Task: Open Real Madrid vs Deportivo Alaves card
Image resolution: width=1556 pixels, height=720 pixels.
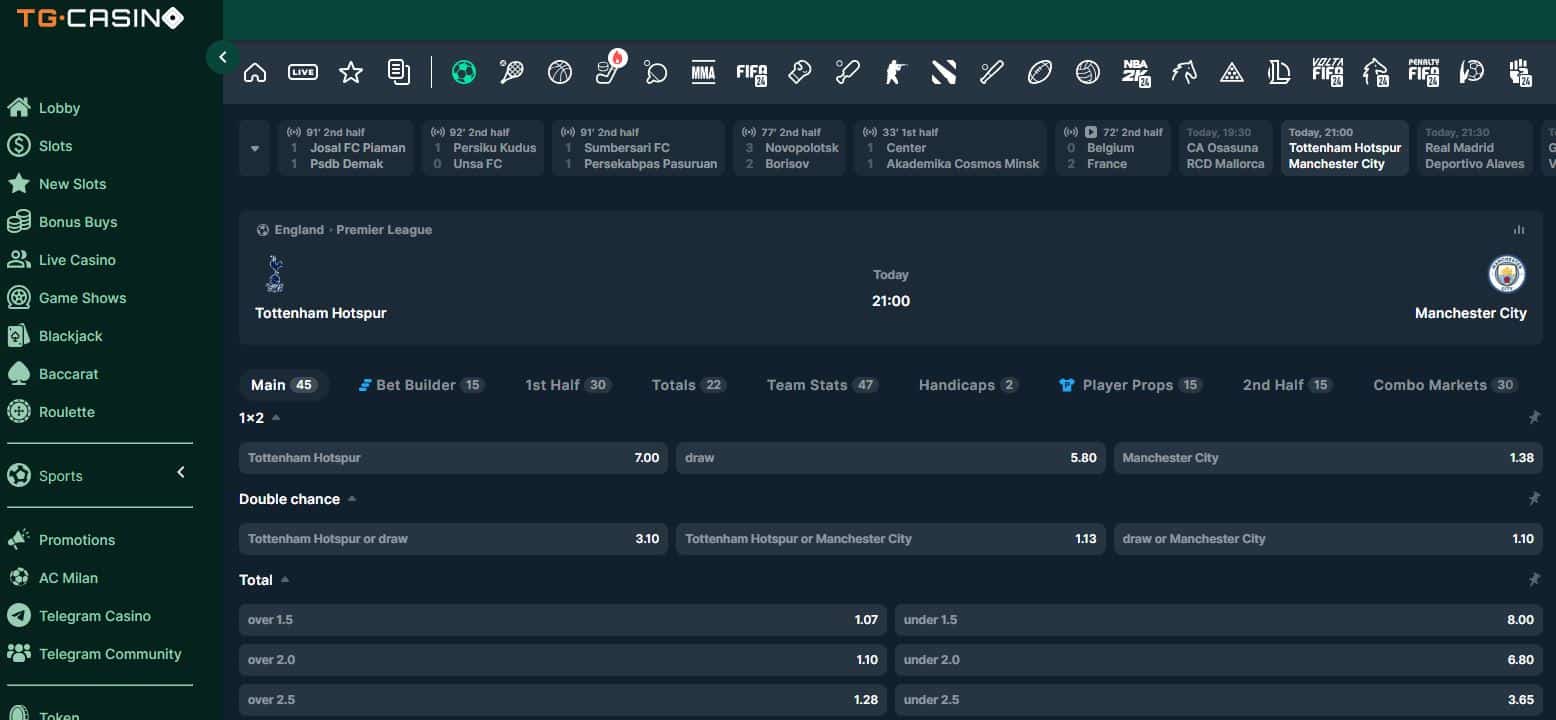Action: click(x=1475, y=148)
